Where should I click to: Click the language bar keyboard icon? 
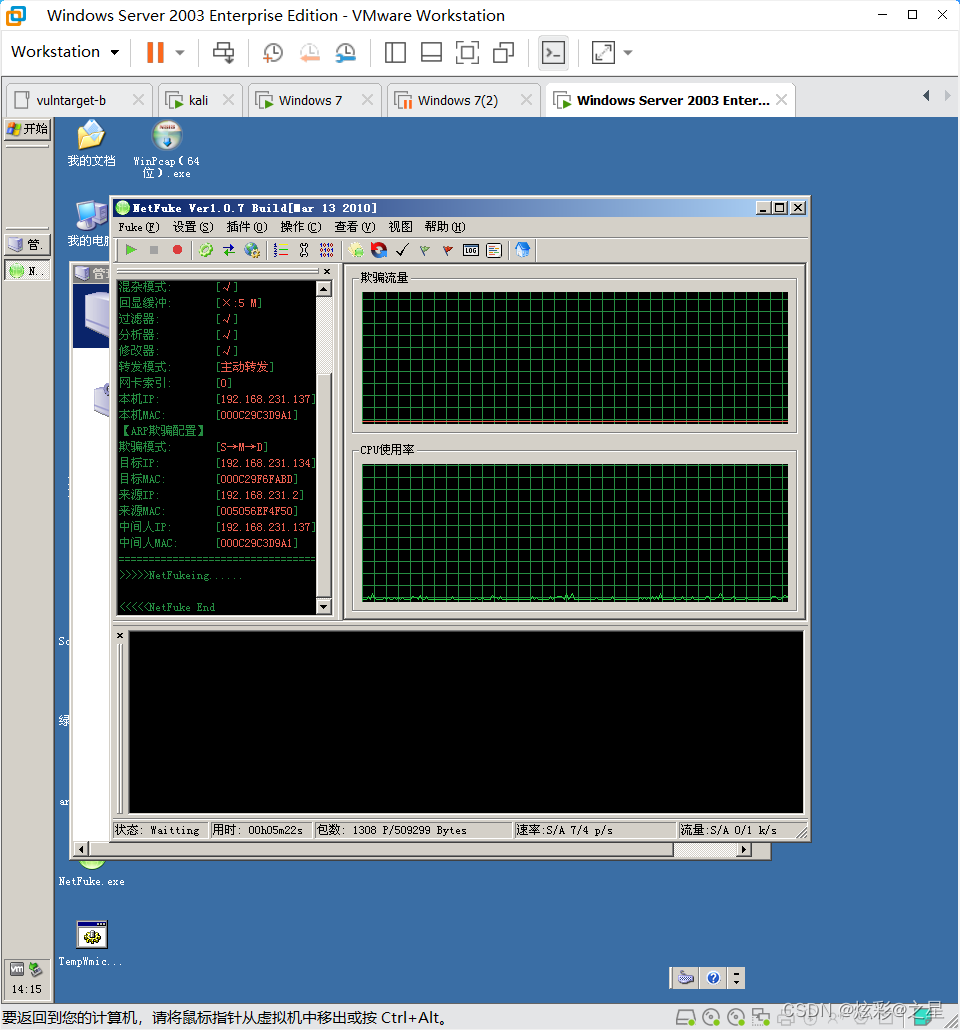coord(686,978)
